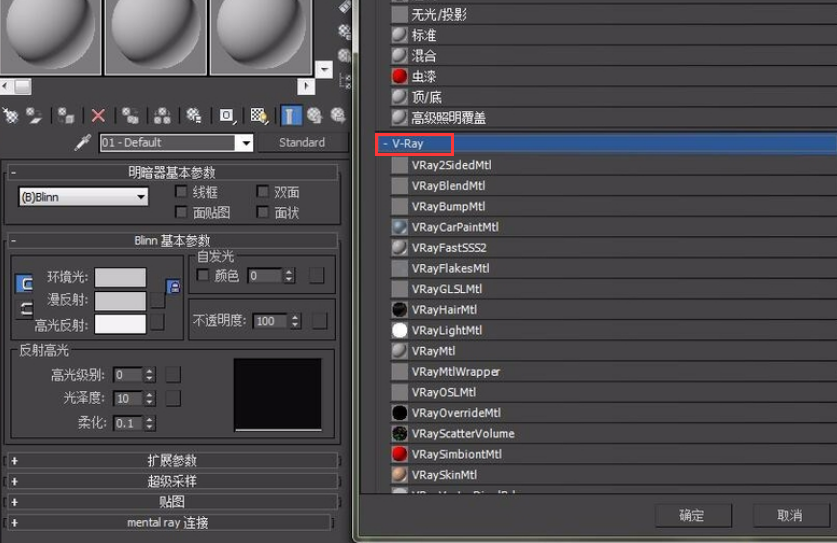Viewport: 837px width, 543px height.
Task: Enable the 面状 checkbox
Action: 263,212
